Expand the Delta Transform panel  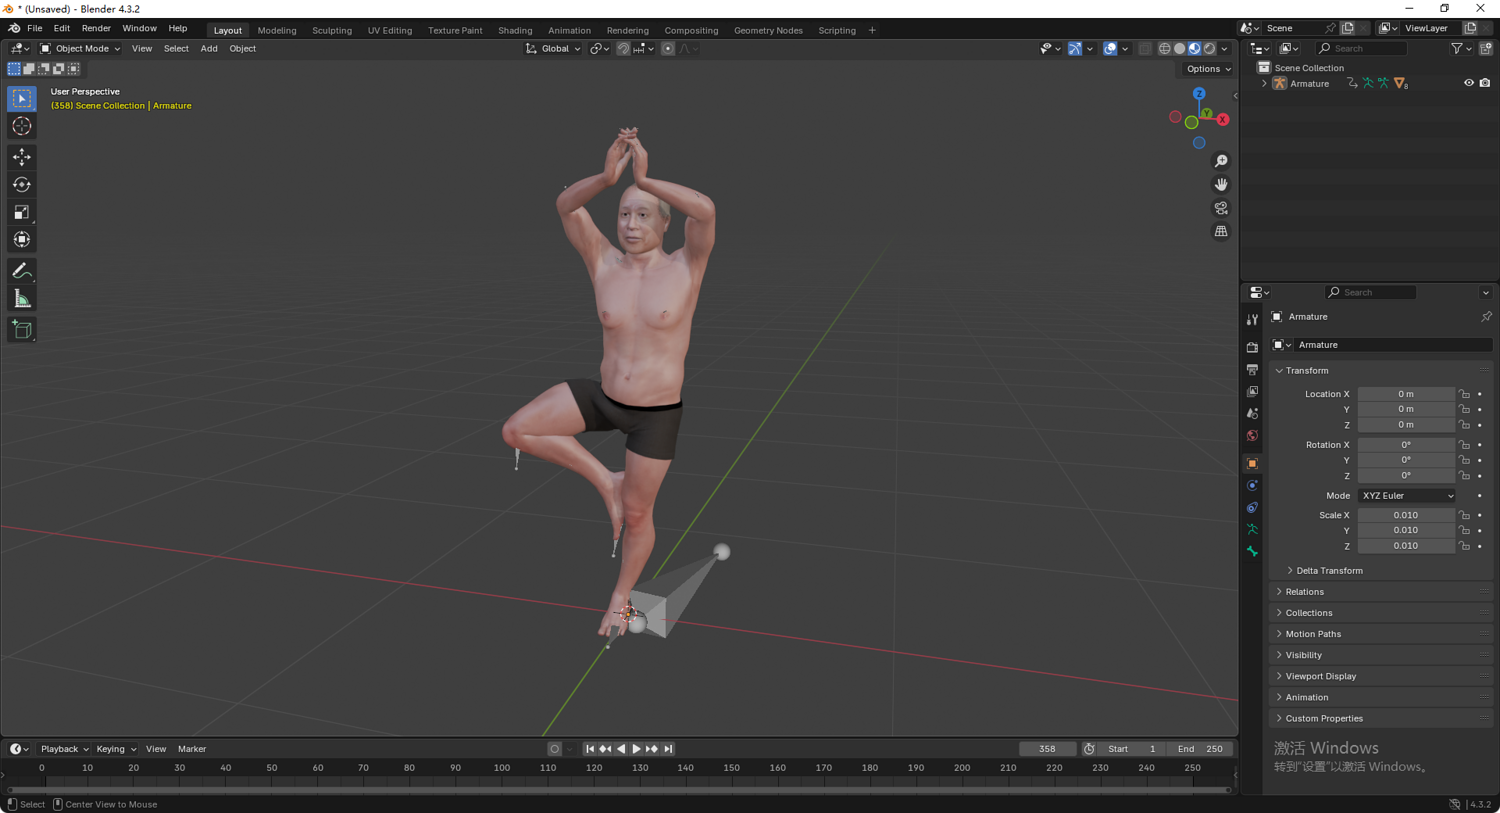point(1329,571)
